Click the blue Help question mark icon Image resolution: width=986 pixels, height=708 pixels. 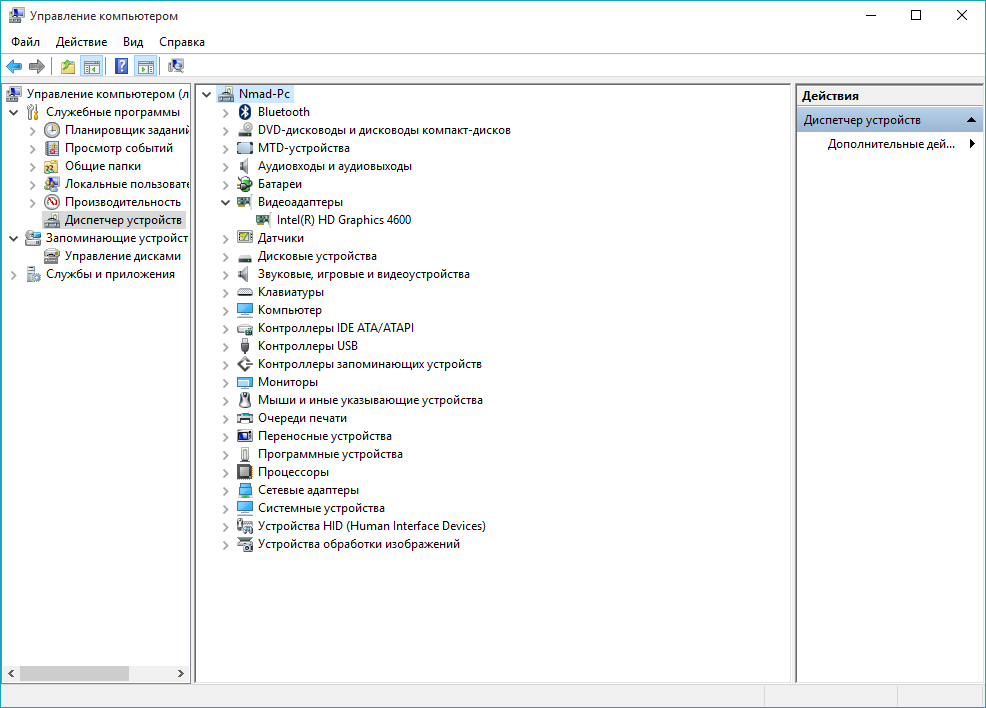tap(122, 67)
